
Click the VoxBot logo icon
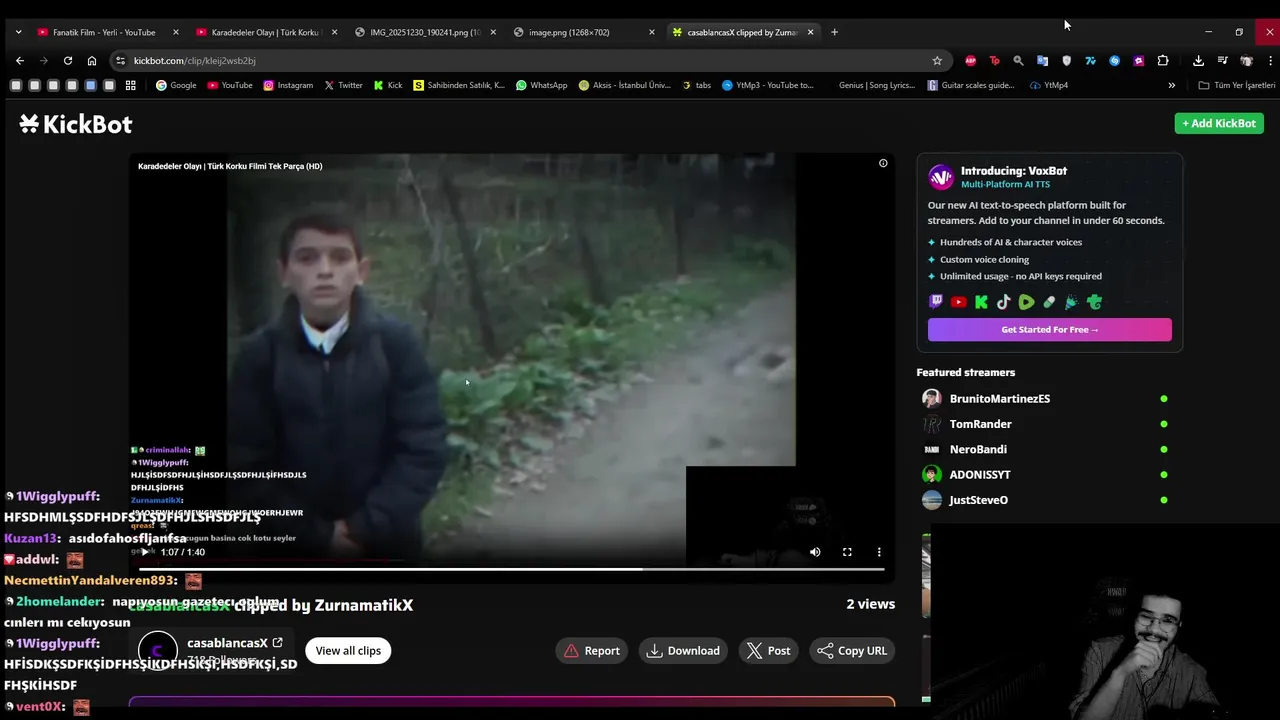pyautogui.click(x=941, y=177)
